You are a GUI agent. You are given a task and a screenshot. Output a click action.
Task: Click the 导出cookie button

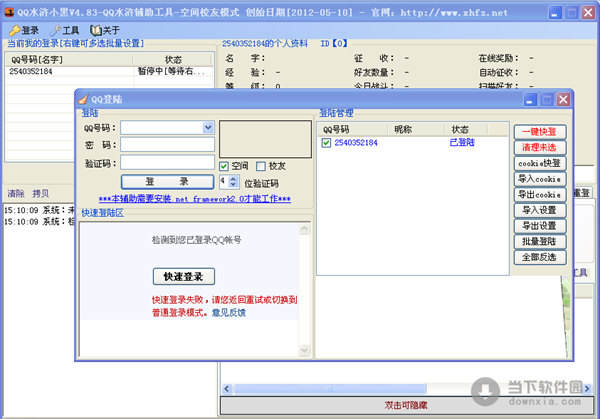point(540,195)
